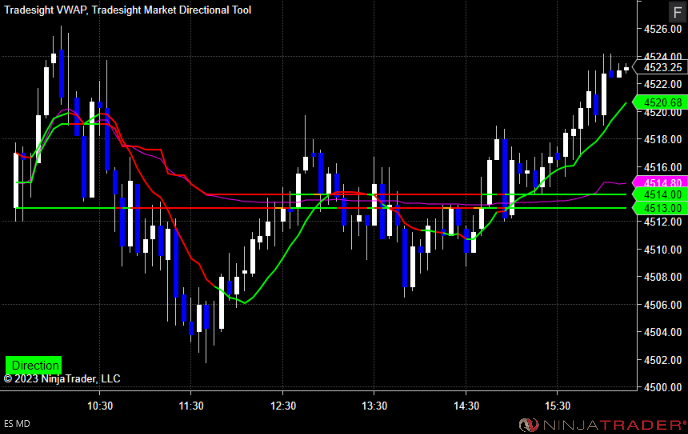This screenshot has height=434, width=688.
Task: Select the green 4513.00 level marker
Action: pos(661,208)
